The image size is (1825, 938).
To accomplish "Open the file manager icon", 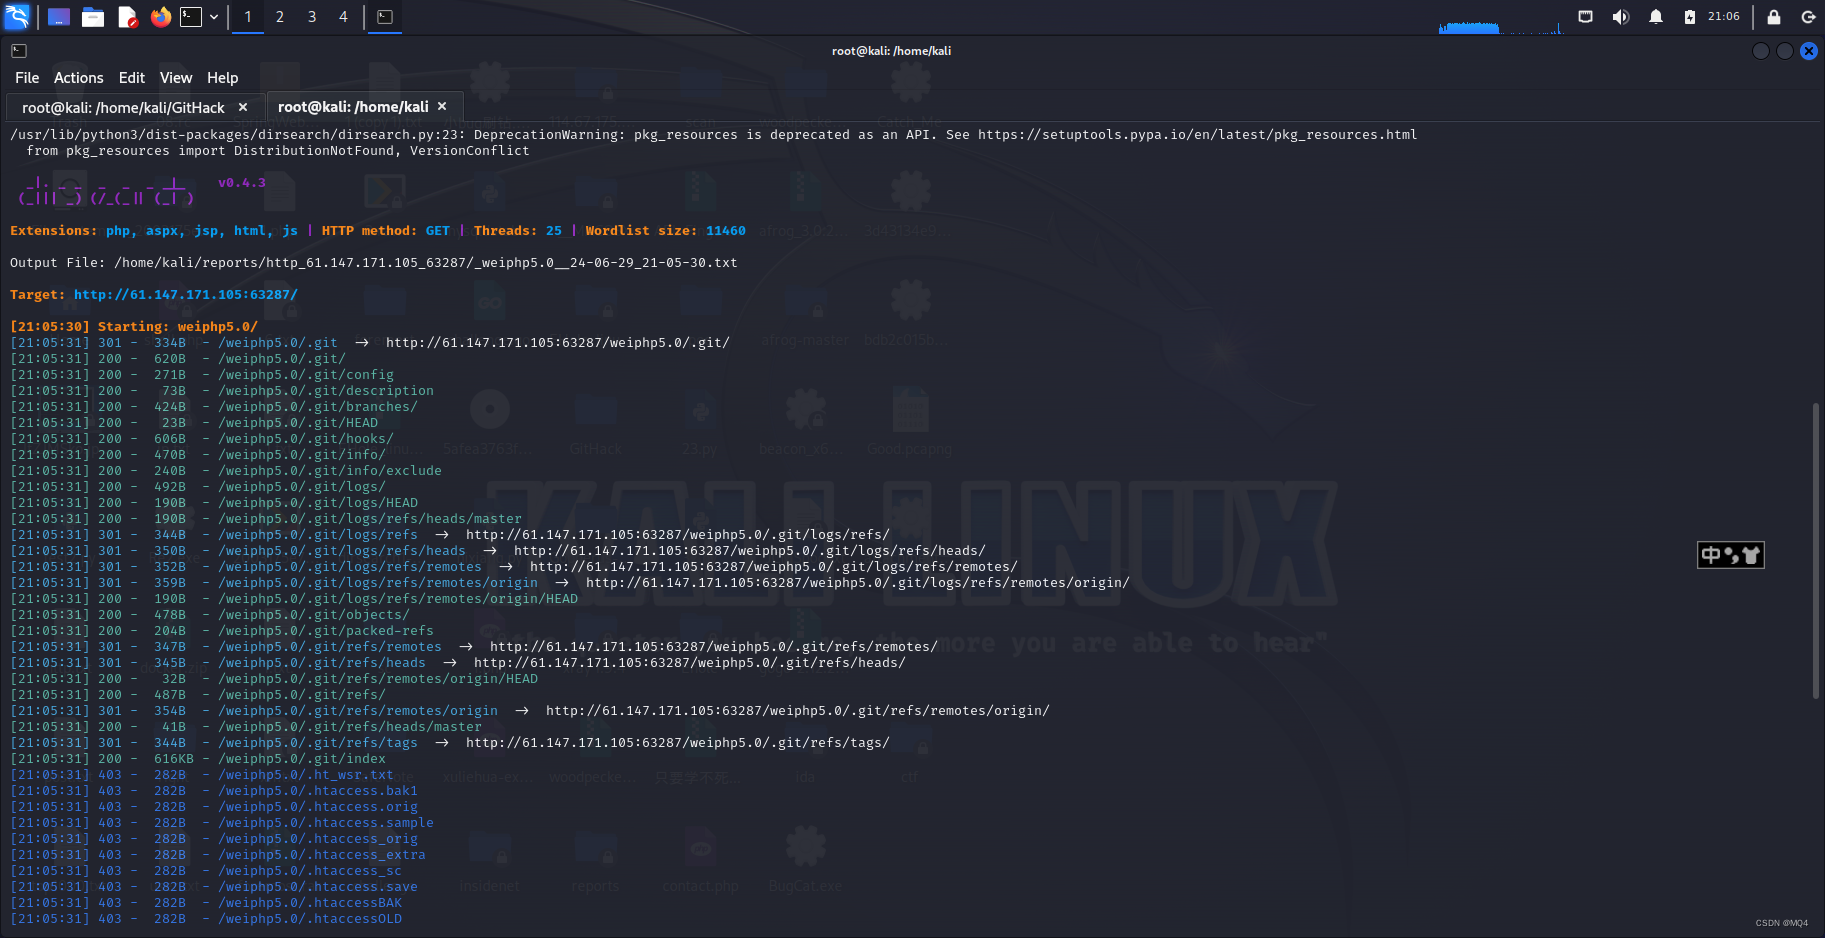I will [x=93, y=16].
